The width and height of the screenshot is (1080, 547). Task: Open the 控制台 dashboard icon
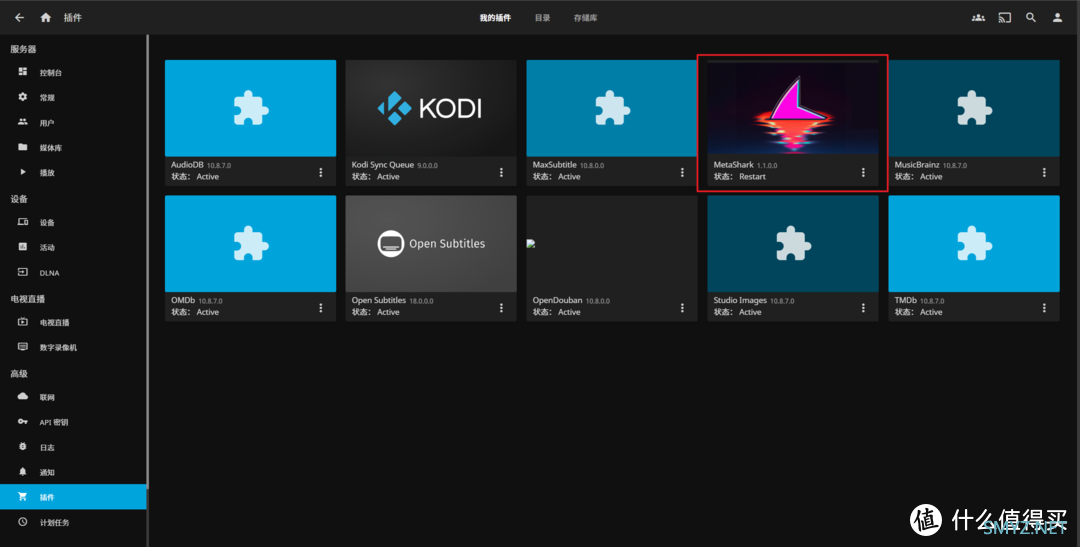[x=23, y=72]
